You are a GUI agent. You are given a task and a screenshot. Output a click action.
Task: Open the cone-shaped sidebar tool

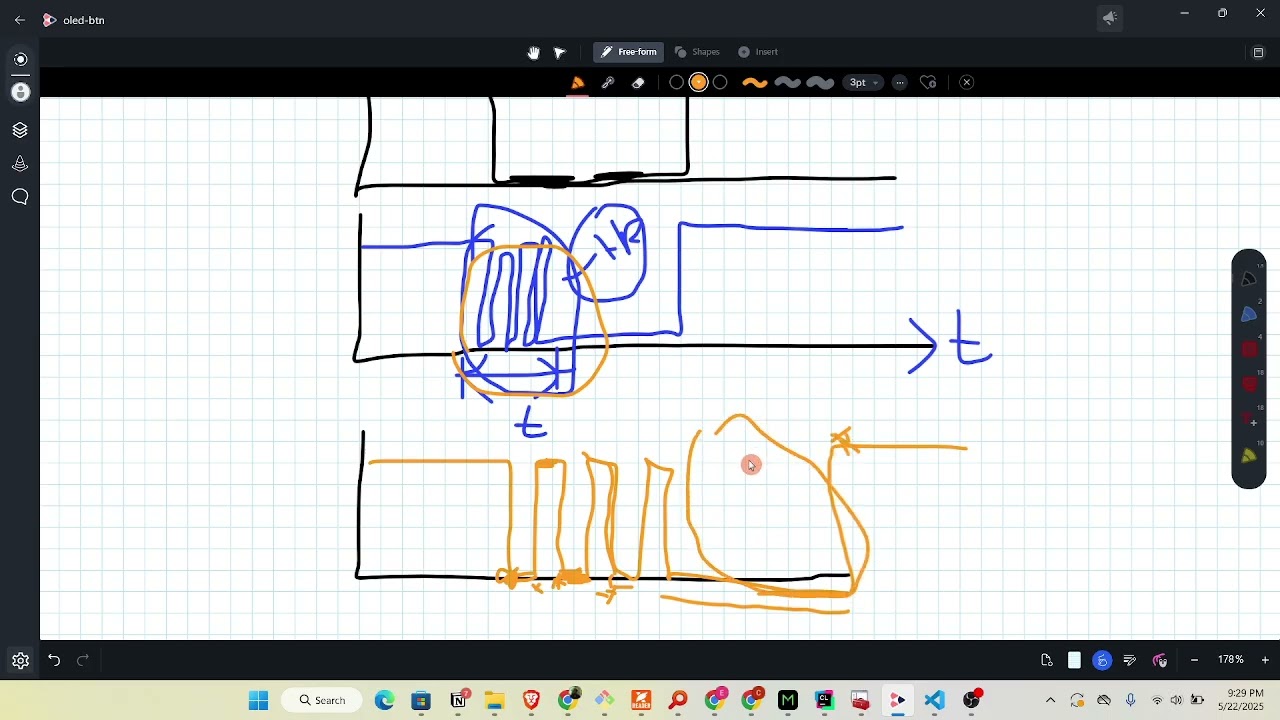(20, 164)
